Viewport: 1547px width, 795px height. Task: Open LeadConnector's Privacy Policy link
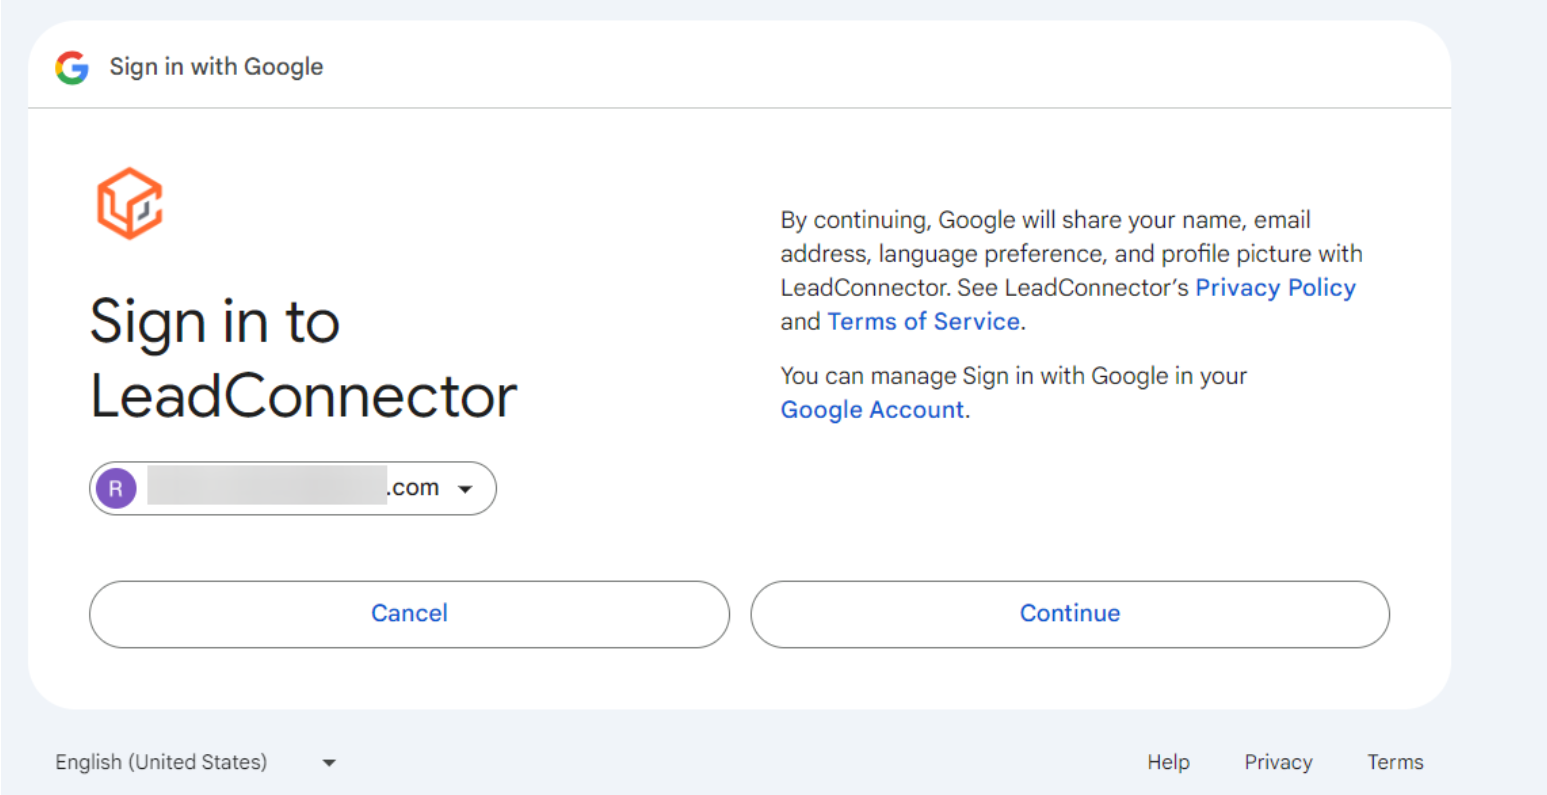tap(1275, 288)
